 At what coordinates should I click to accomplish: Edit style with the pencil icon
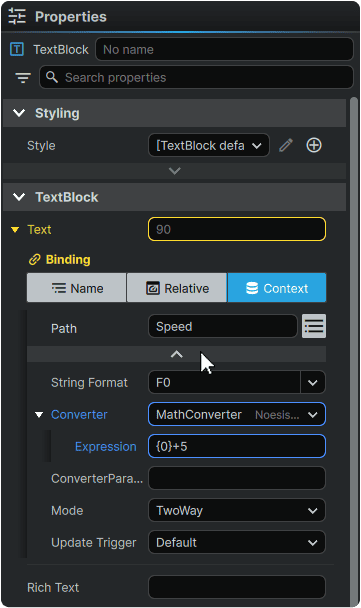pos(286,146)
